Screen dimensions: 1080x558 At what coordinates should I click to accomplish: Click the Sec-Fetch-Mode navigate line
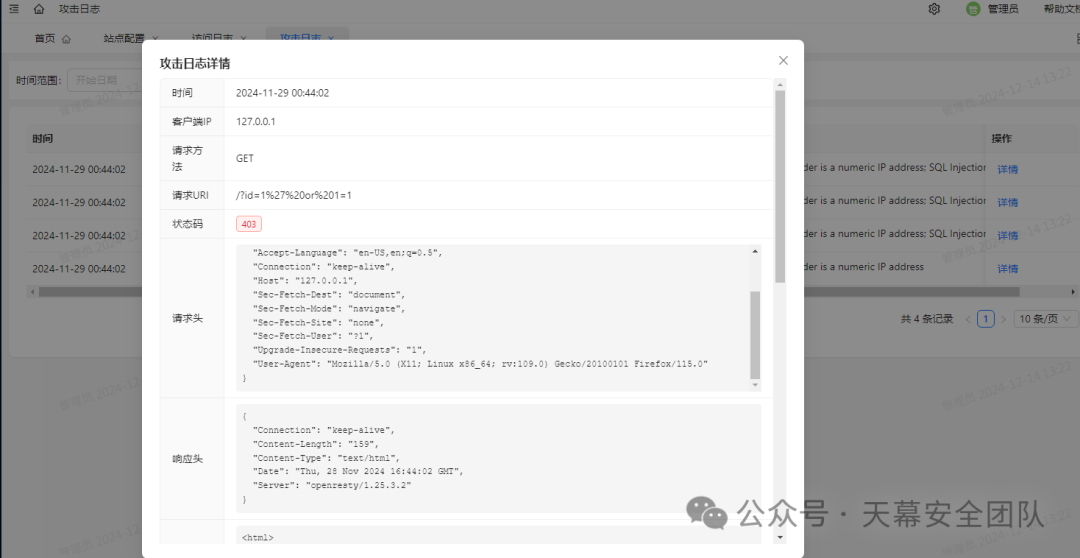tap(329, 308)
